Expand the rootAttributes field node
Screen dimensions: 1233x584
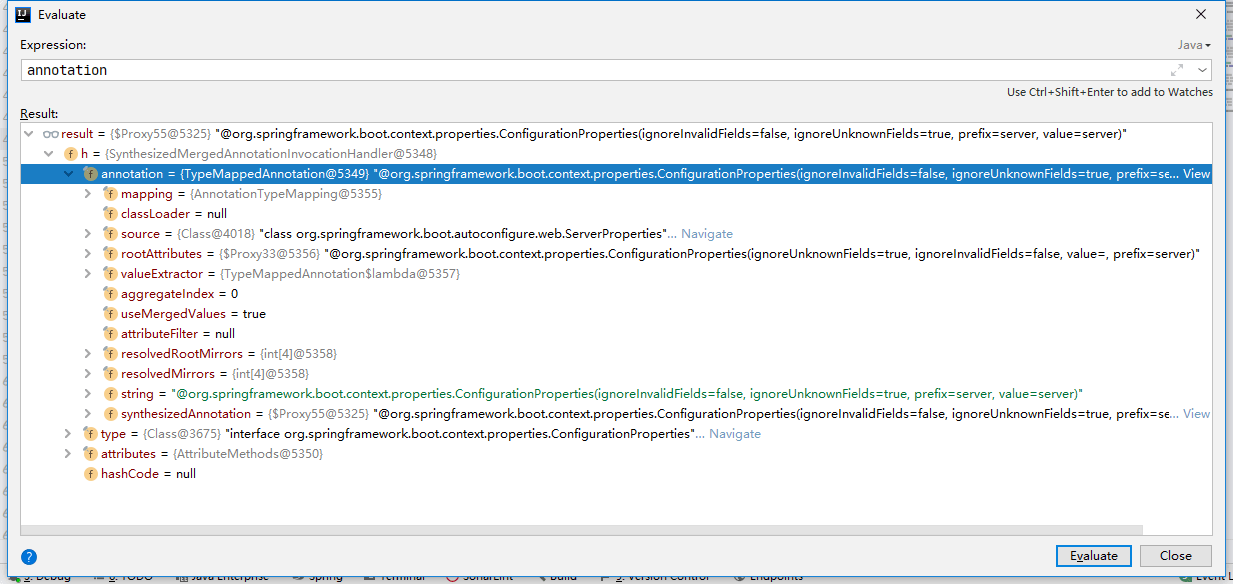[88, 254]
